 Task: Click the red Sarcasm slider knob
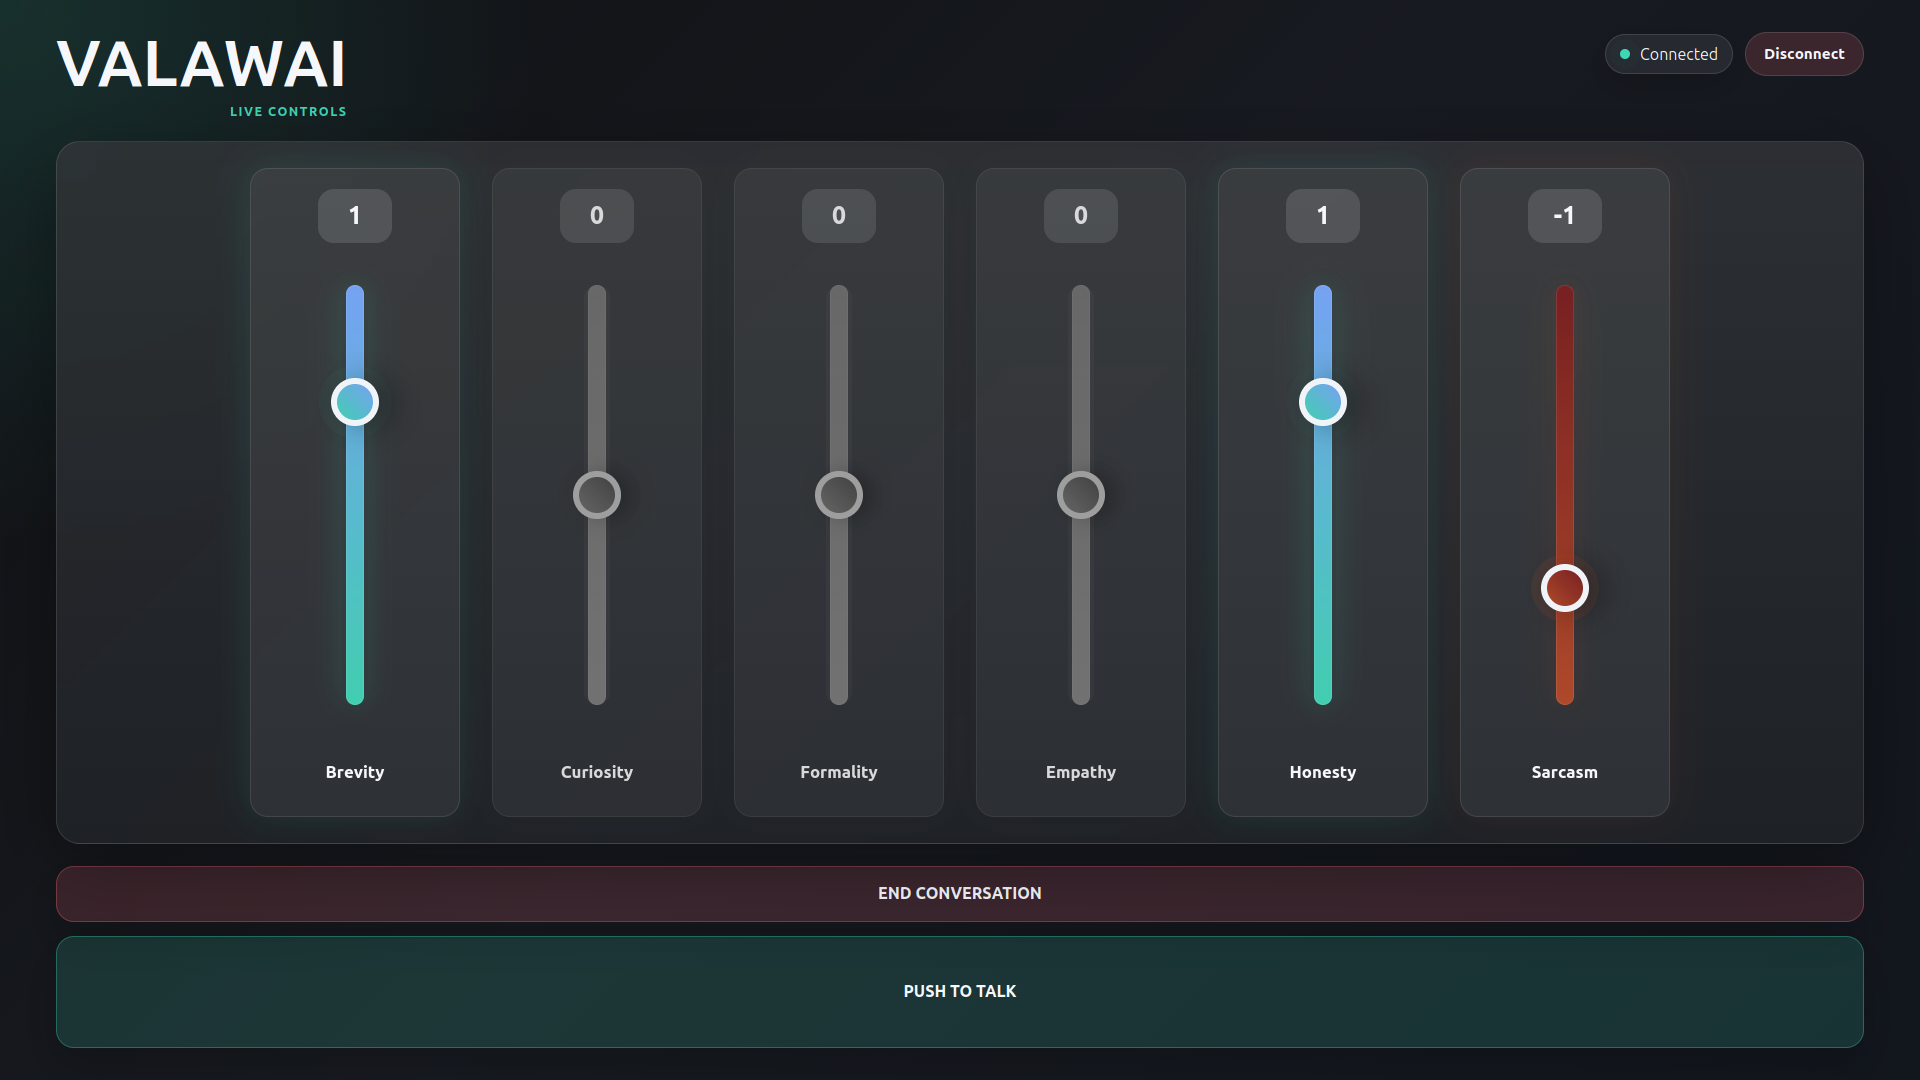1565,588
